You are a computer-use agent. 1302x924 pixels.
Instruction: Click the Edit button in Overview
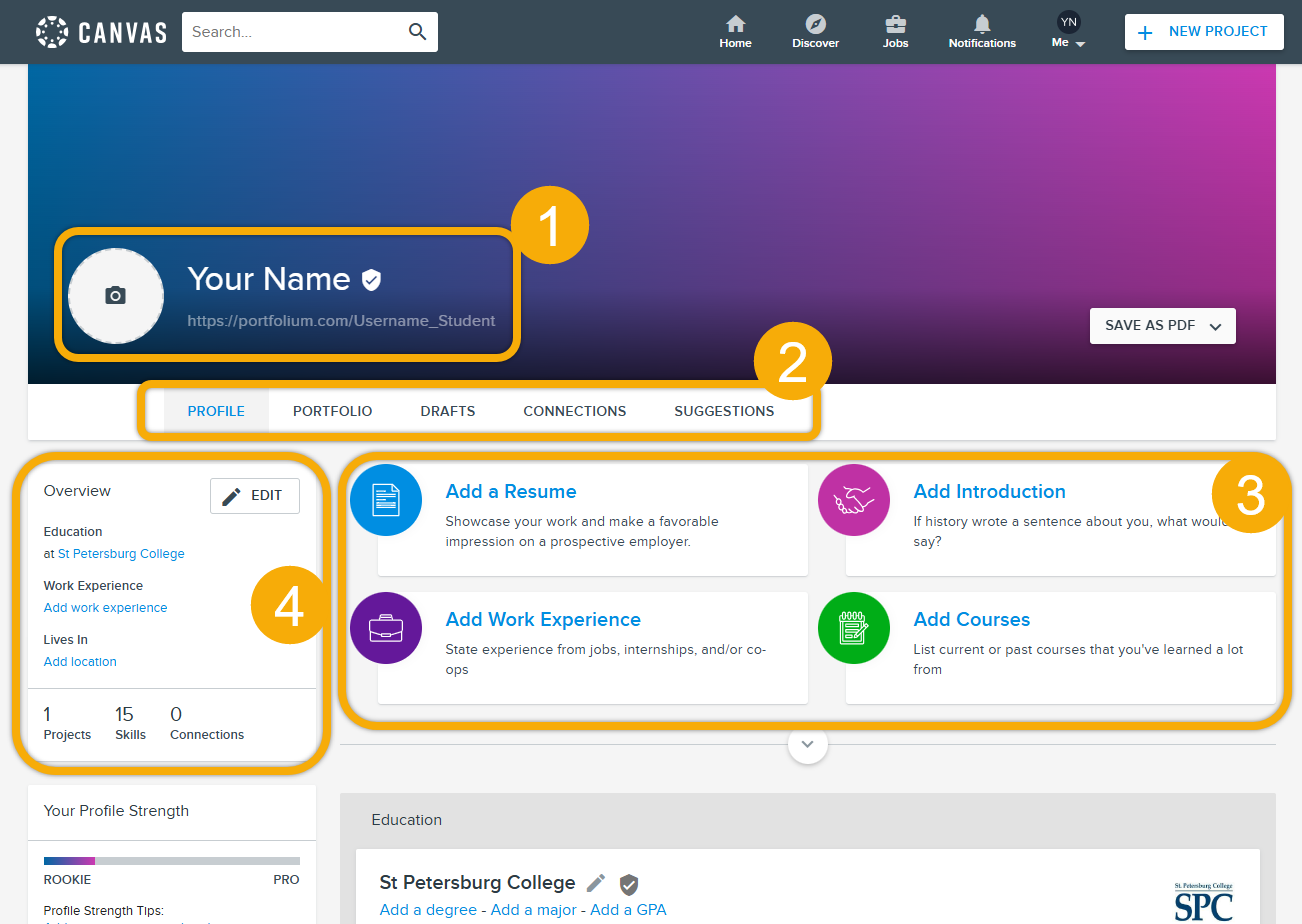tap(254, 496)
